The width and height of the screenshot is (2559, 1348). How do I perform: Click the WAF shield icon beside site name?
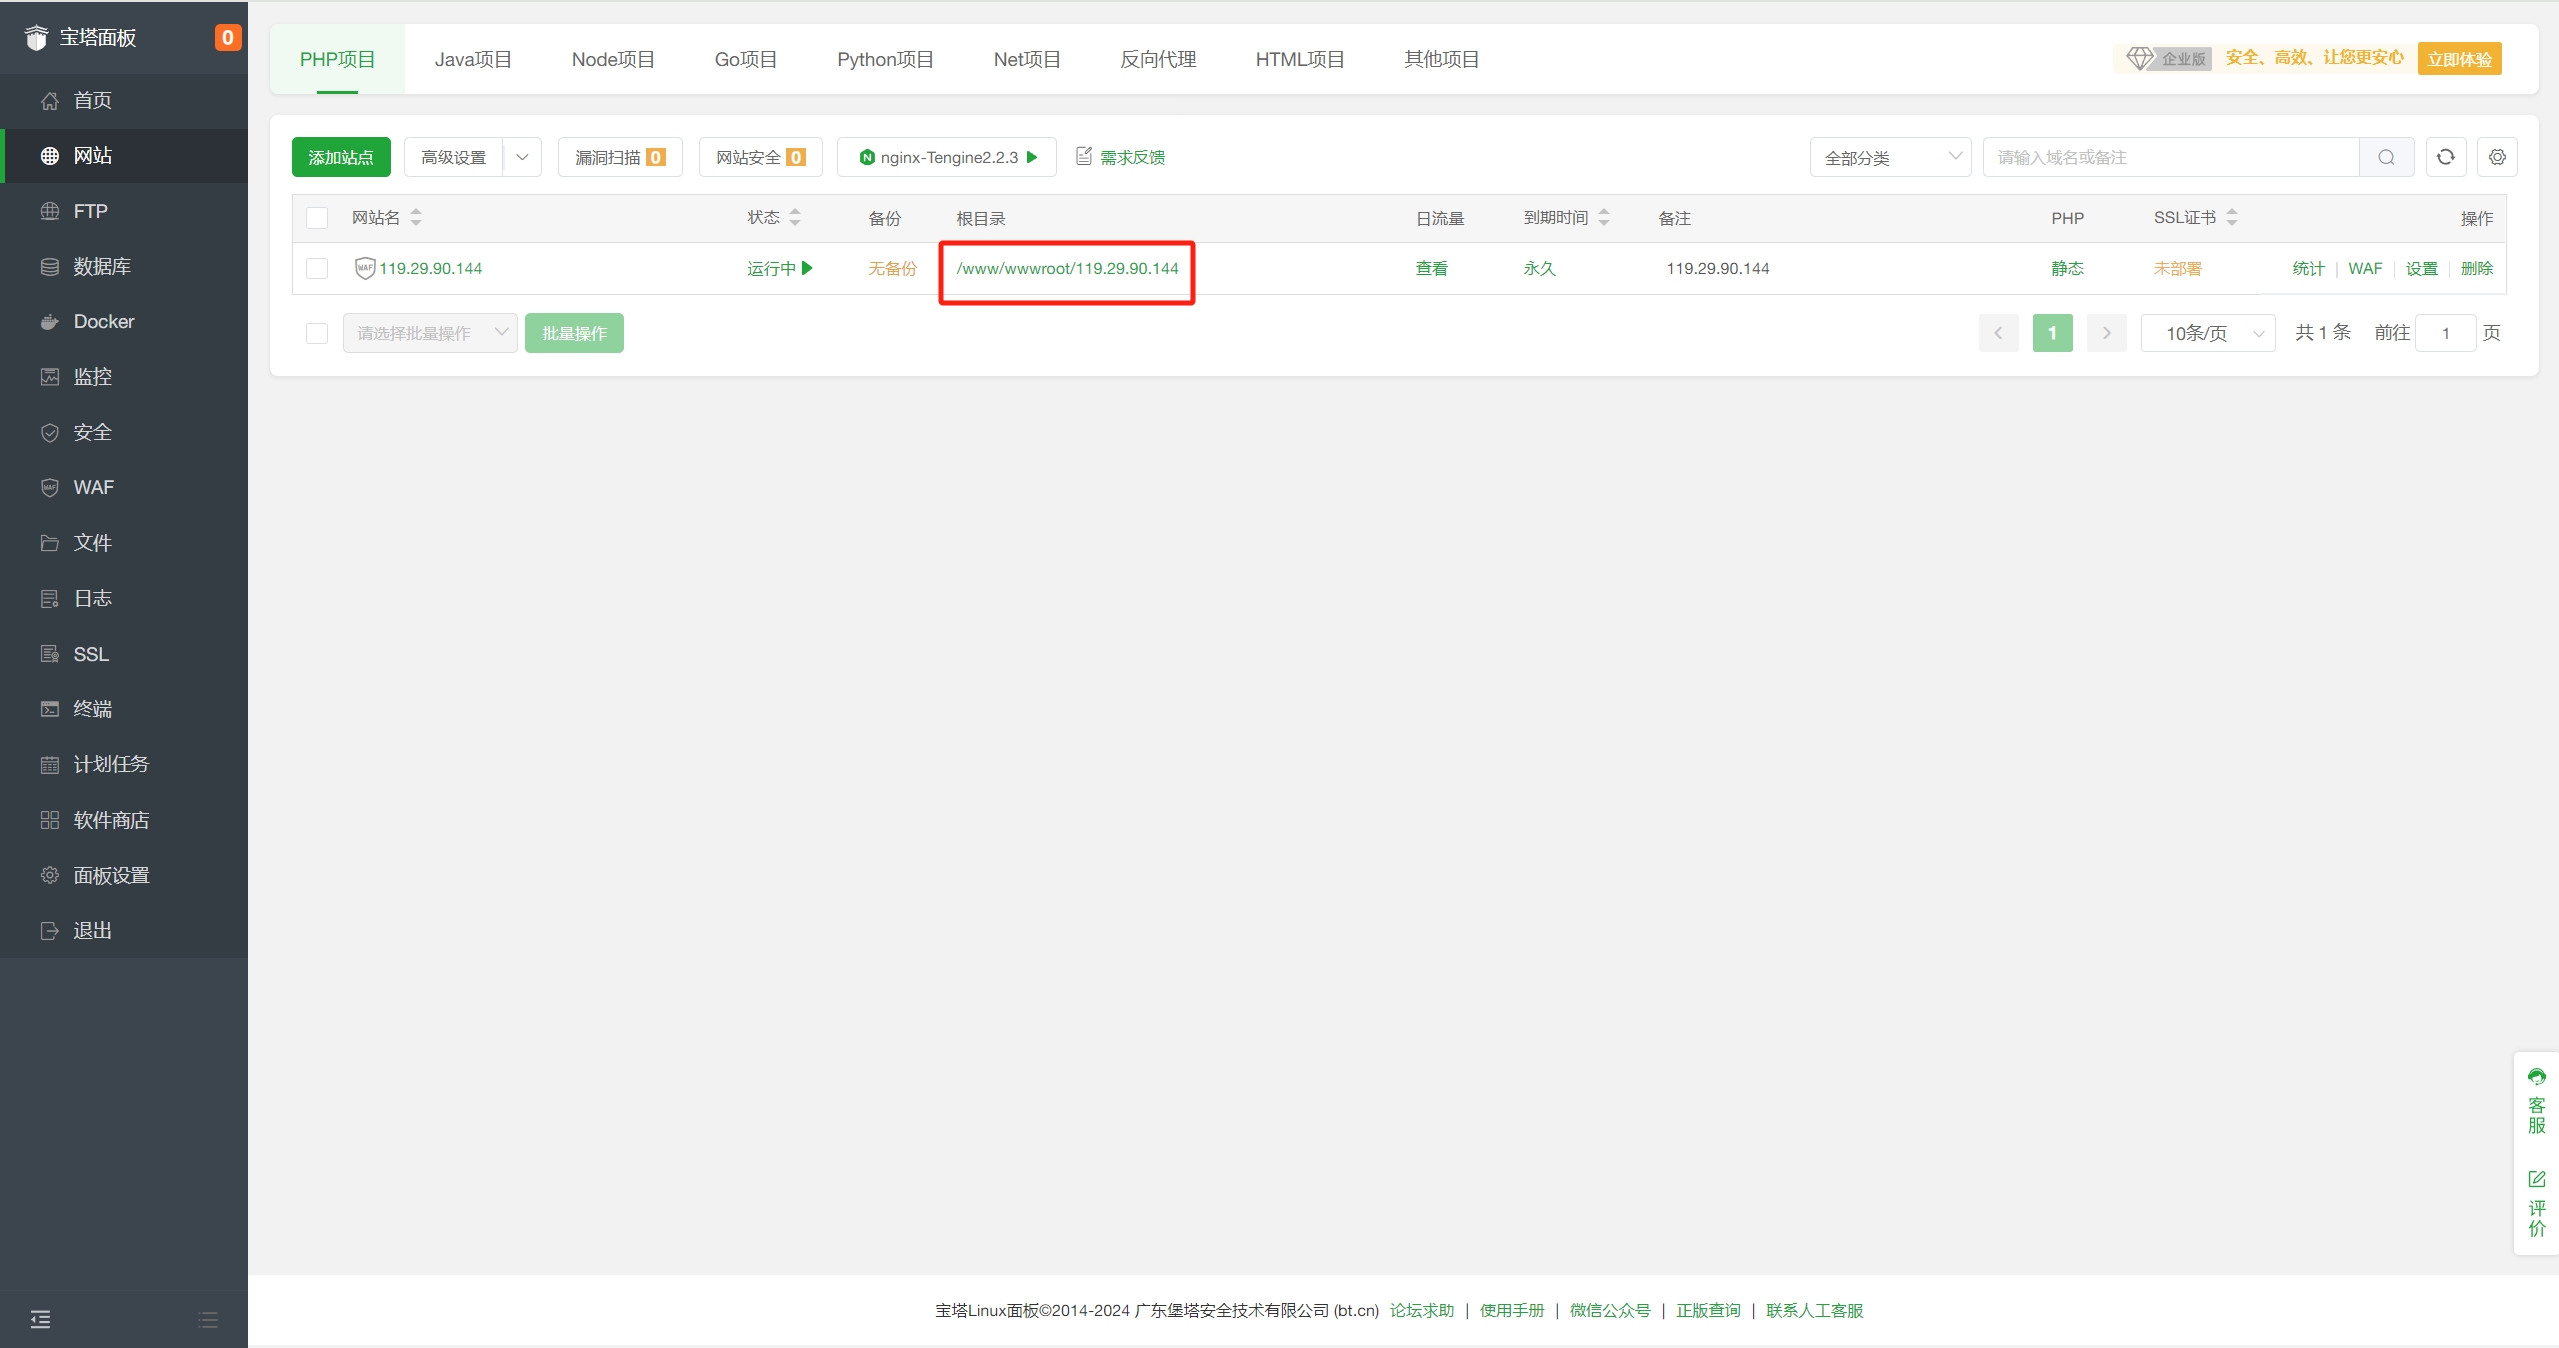click(x=365, y=268)
